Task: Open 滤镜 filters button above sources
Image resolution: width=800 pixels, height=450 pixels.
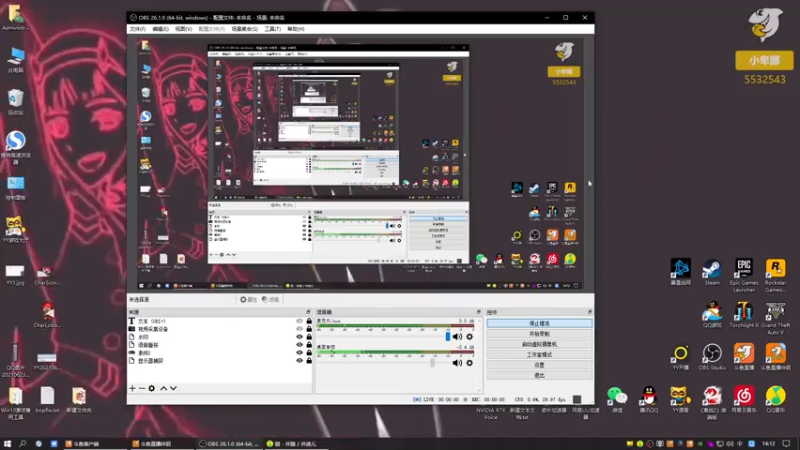Action: (x=270, y=299)
